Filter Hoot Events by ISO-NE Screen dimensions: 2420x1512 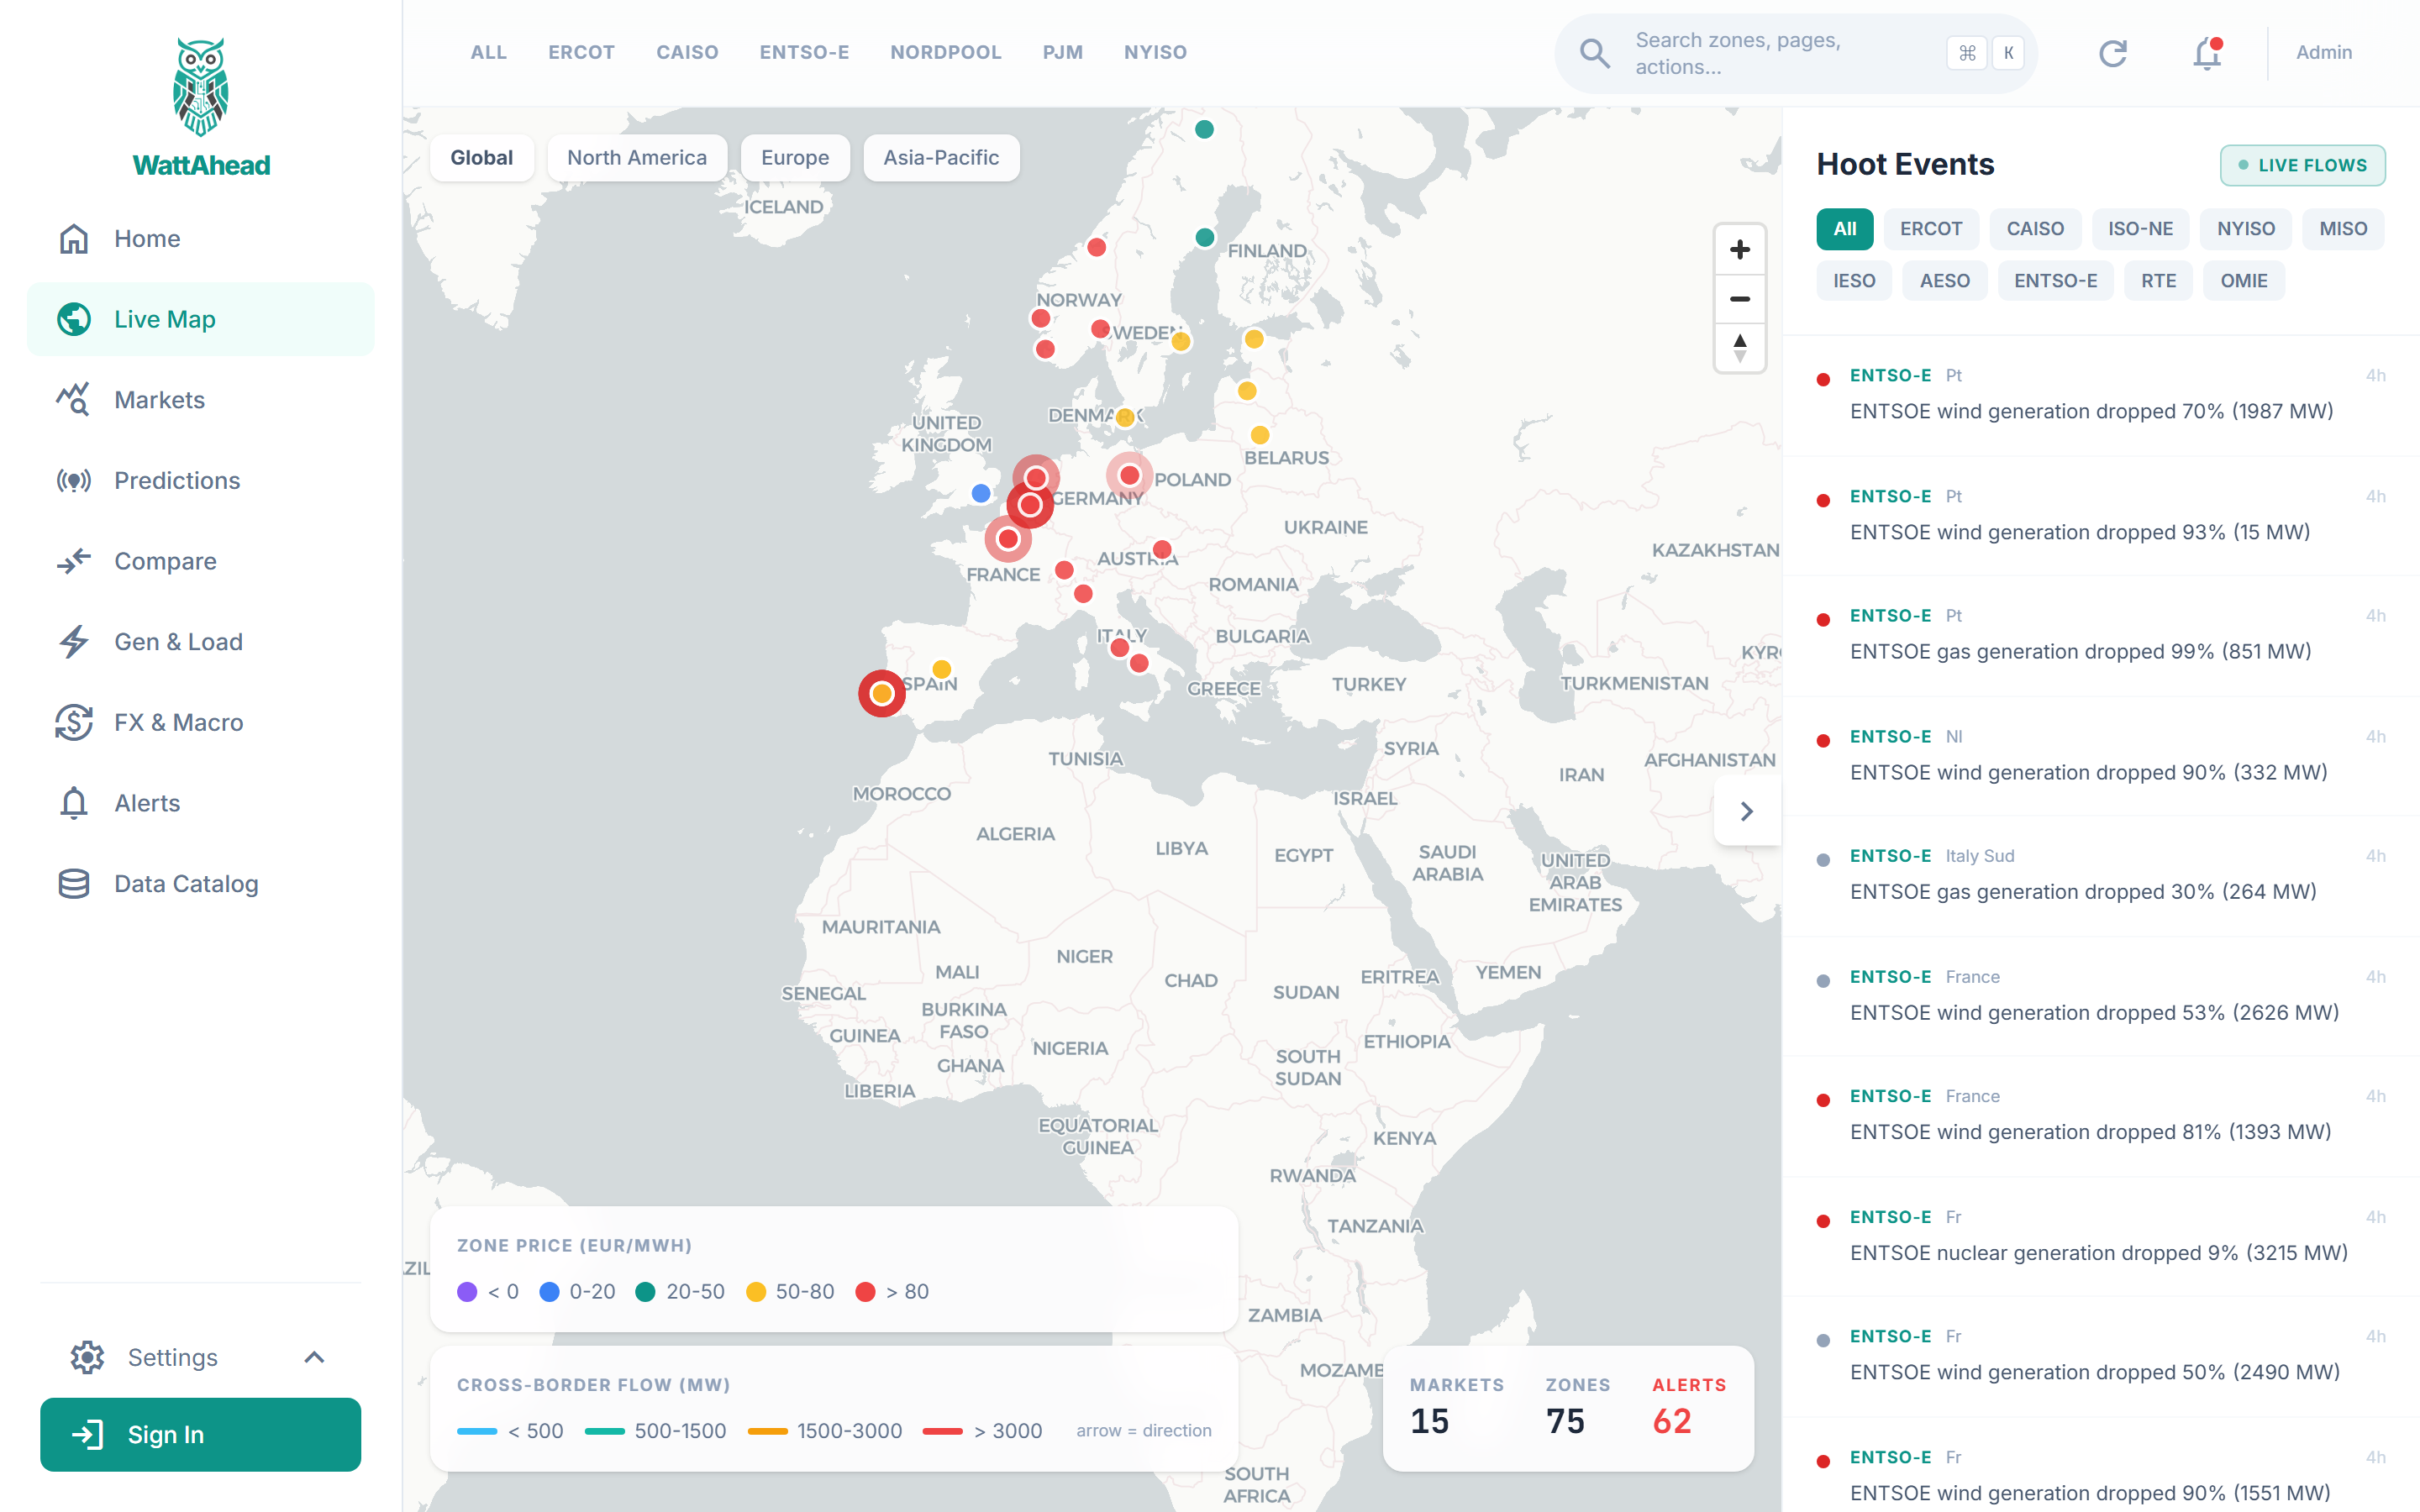2140,229
